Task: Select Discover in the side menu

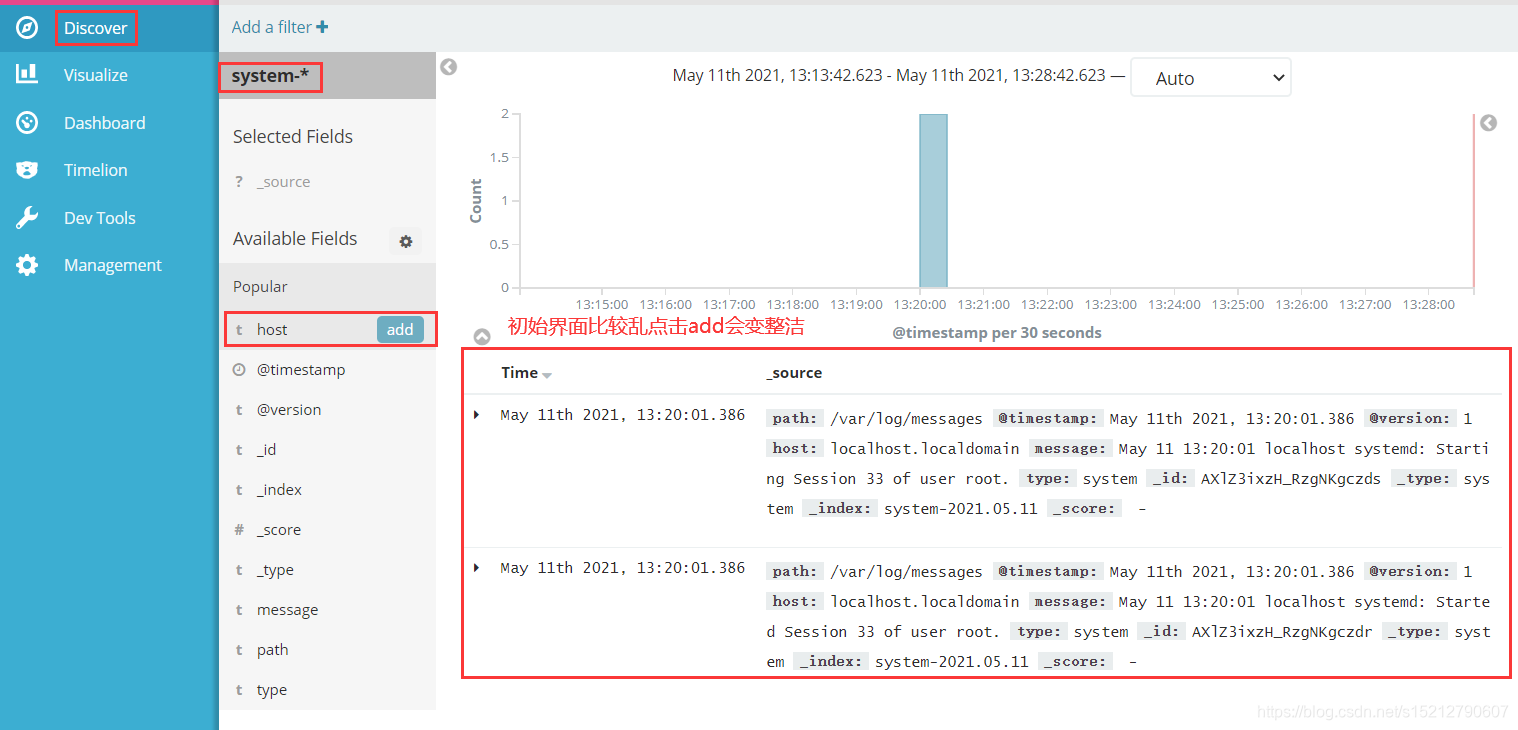Action: tap(96, 28)
